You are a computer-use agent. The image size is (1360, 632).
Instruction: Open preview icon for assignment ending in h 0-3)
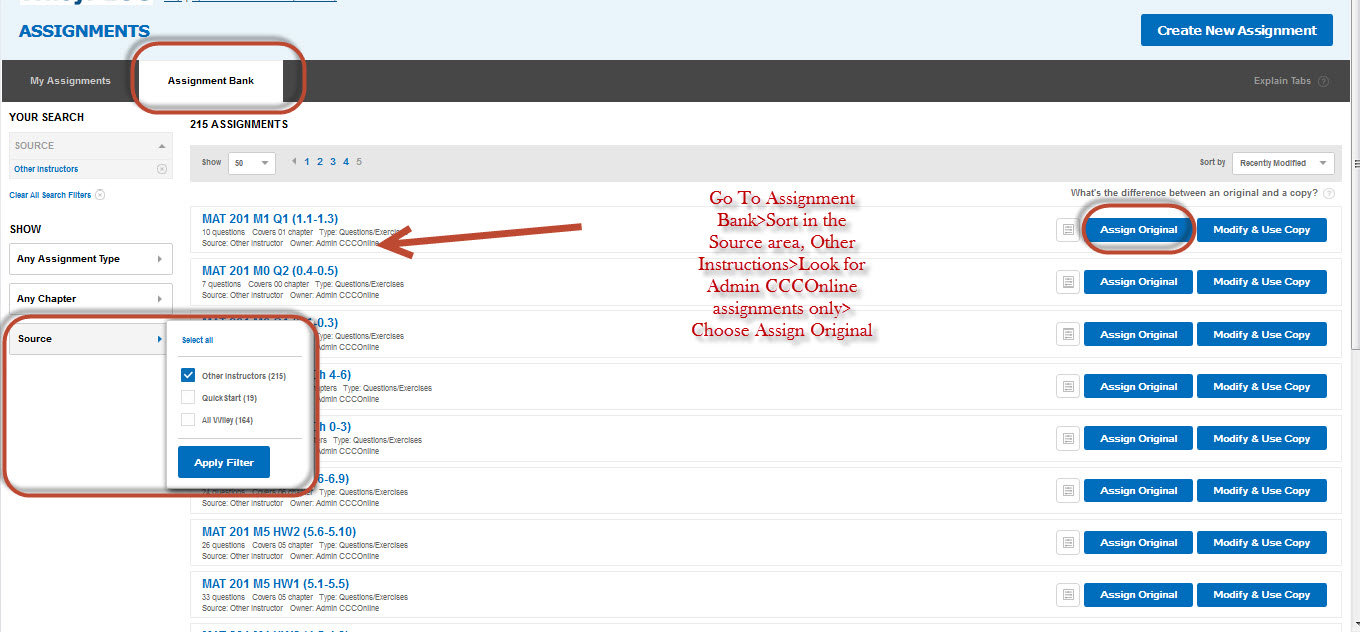[1068, 438]
